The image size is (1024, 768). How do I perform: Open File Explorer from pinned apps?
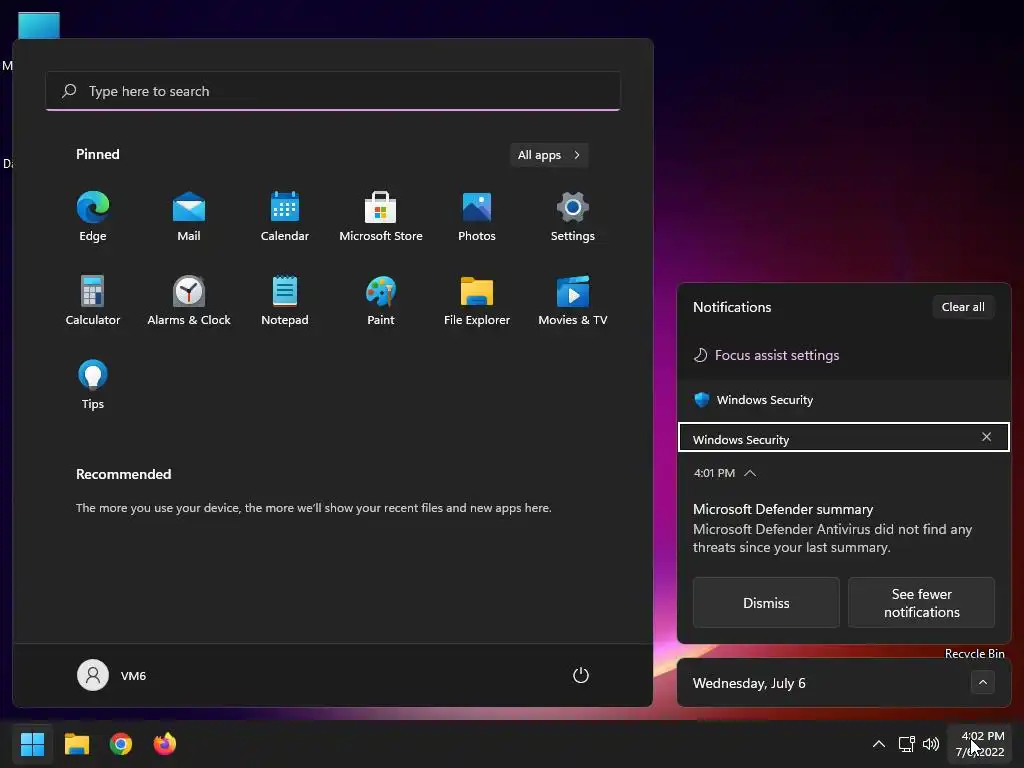tap(477, 301)
